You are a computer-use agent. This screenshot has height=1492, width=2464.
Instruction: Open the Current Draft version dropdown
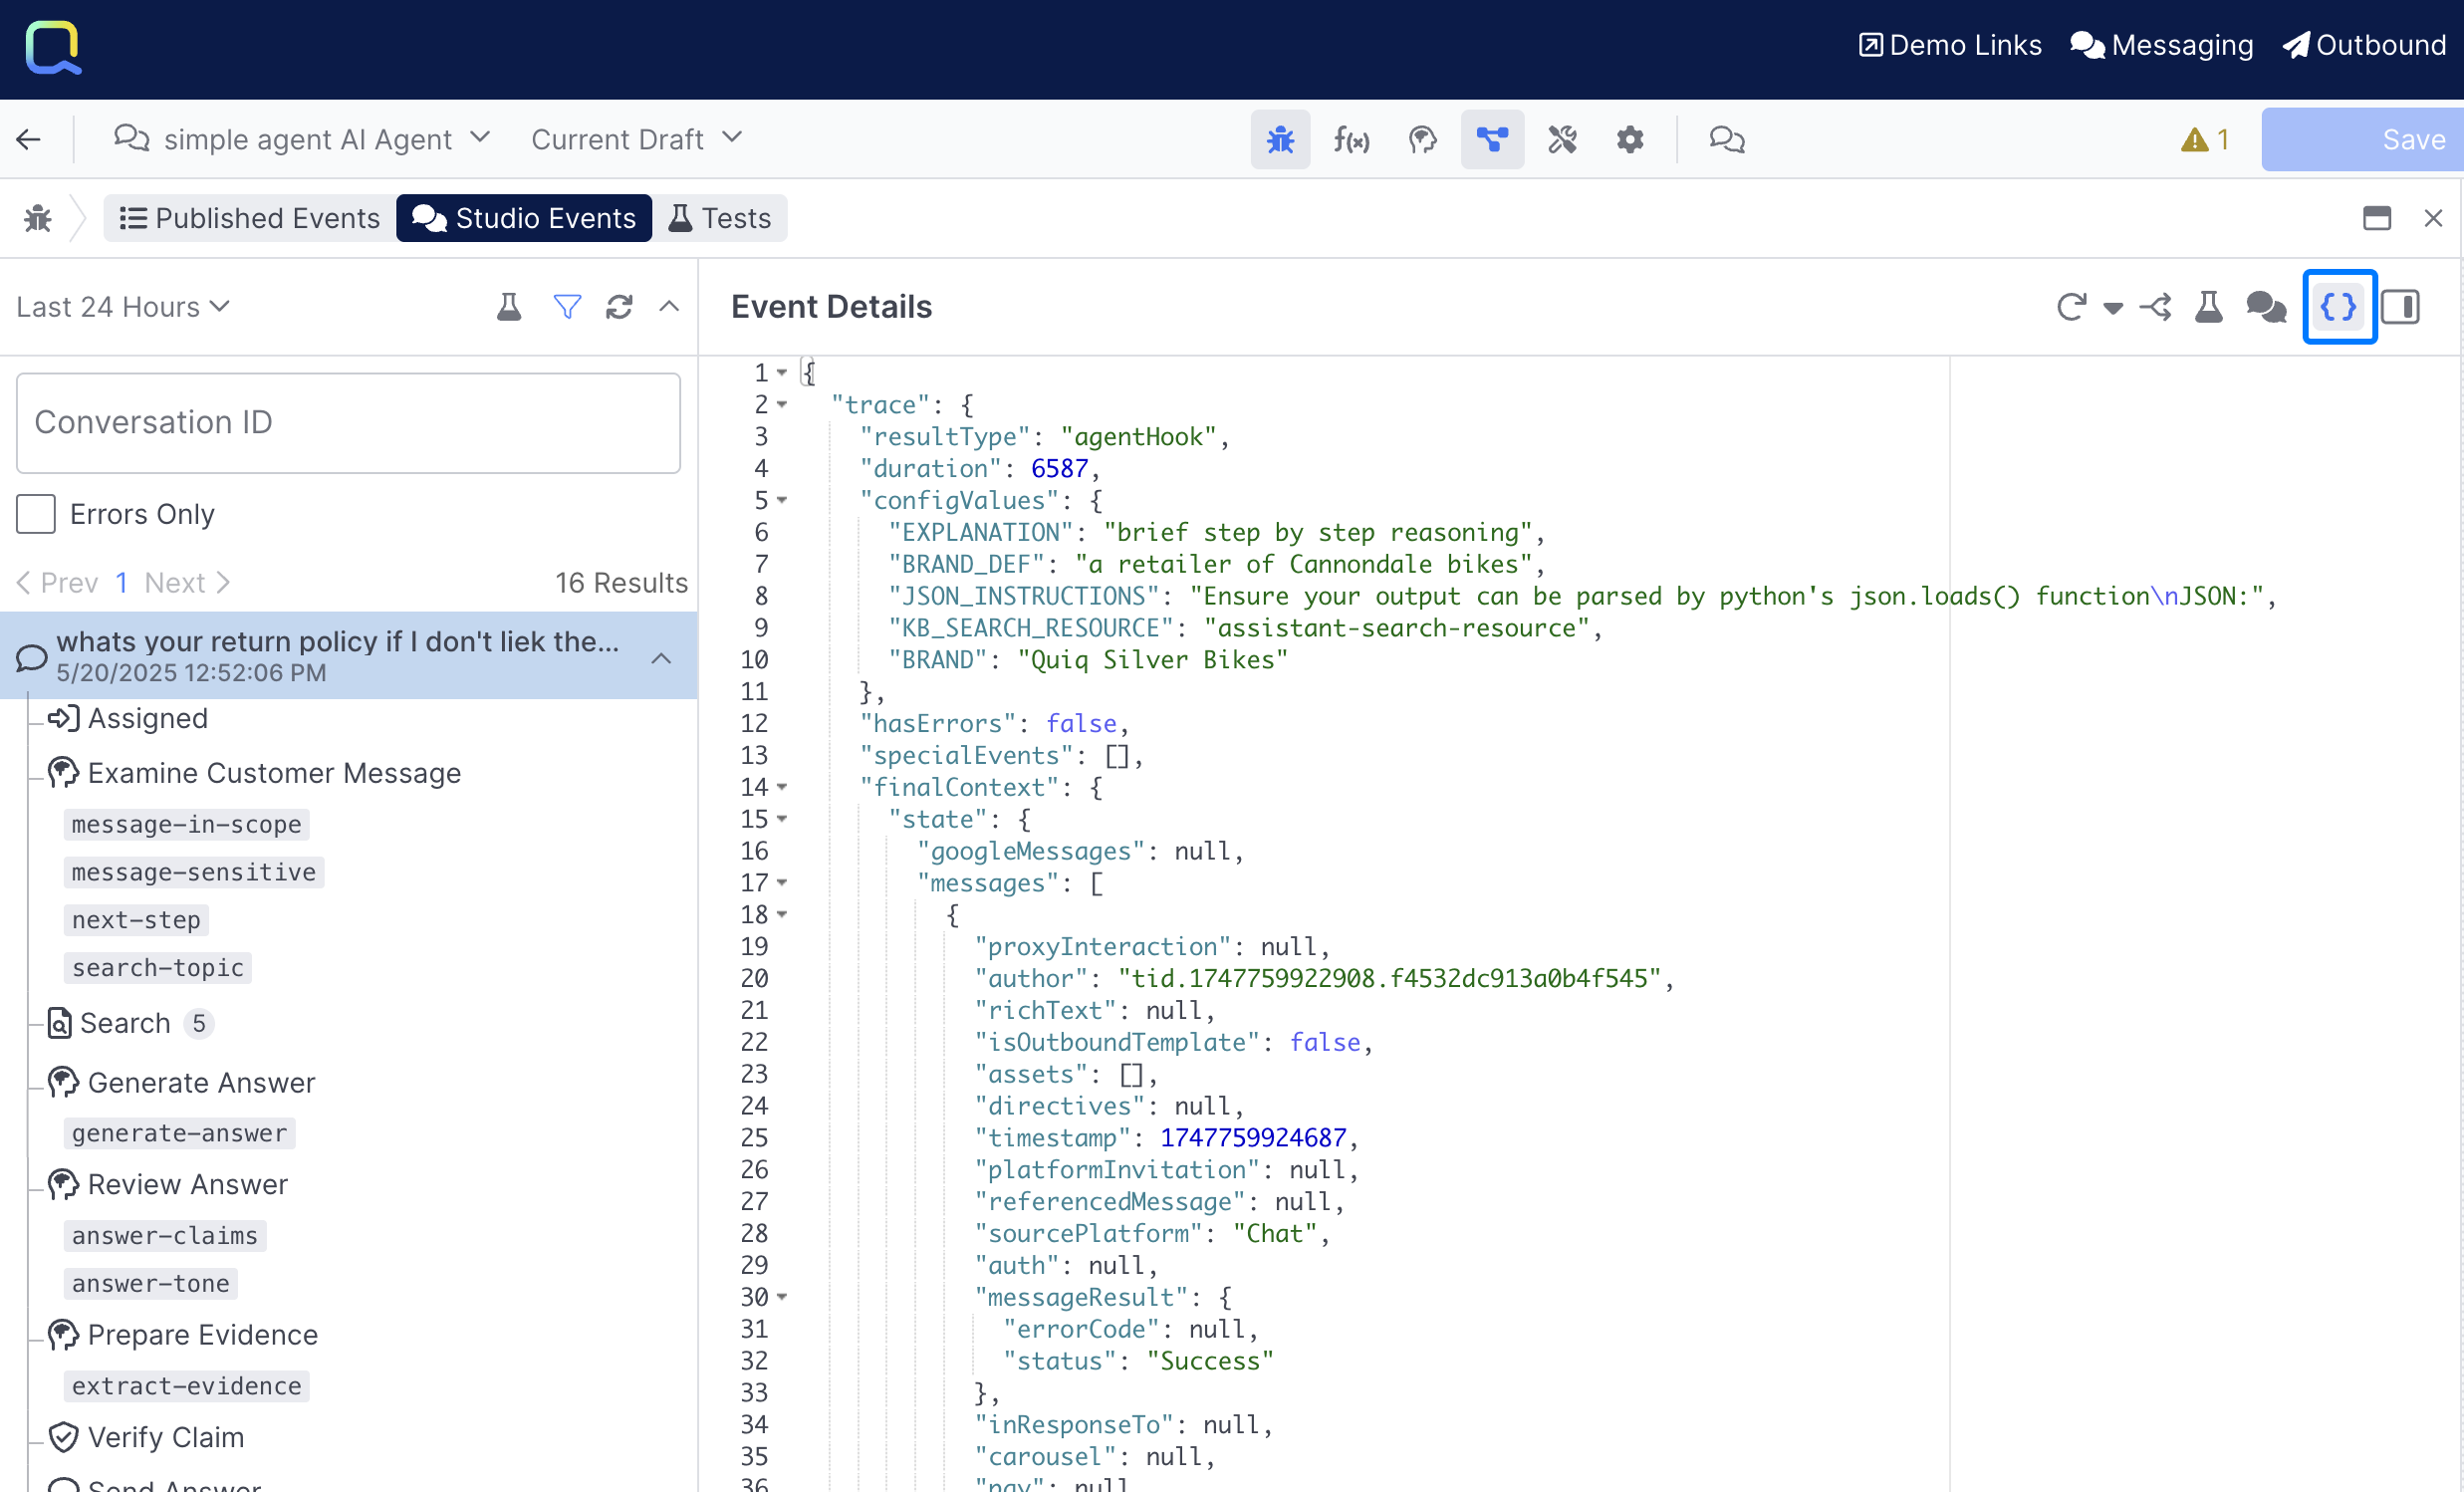click(x=636, y=139)
